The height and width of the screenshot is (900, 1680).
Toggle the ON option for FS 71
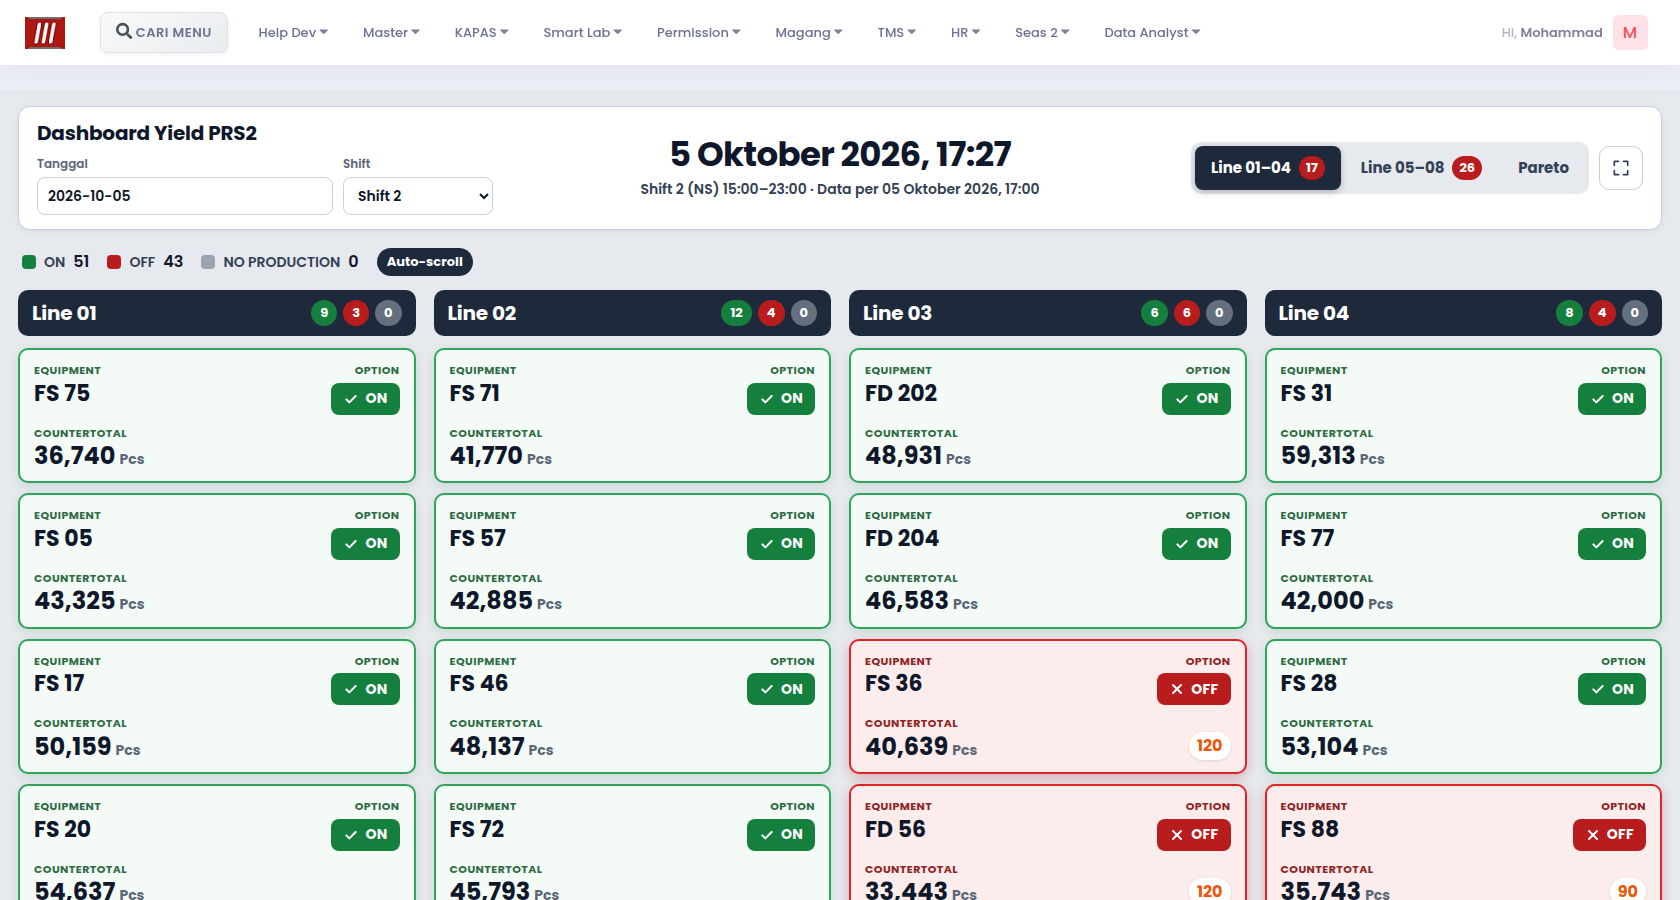(x=781, y=398)
